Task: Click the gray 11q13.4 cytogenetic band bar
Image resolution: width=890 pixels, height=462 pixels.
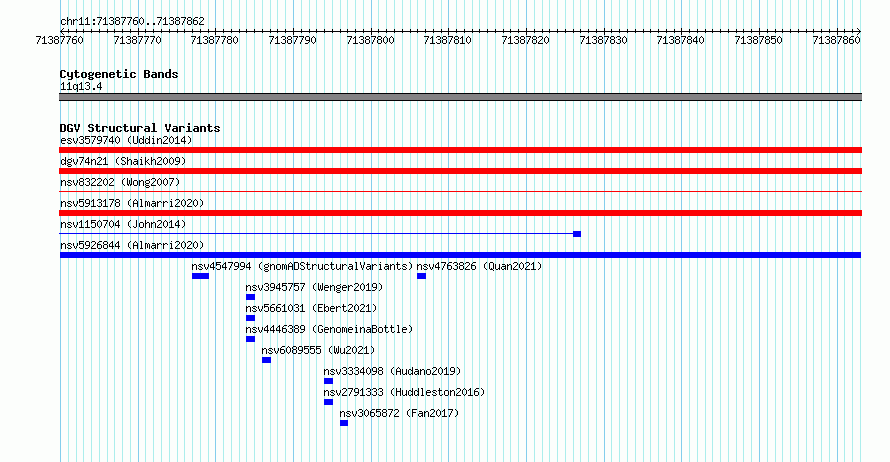Action: [x=460, y=97]
